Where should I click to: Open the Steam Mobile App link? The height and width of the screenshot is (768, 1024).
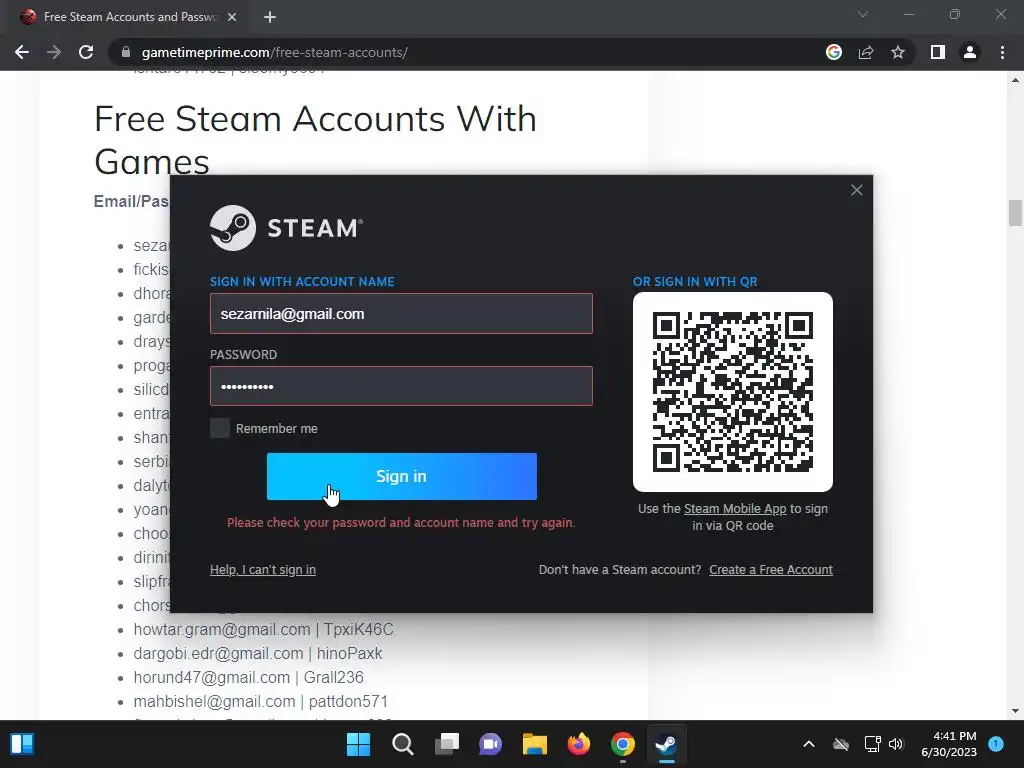pos(735,509)
